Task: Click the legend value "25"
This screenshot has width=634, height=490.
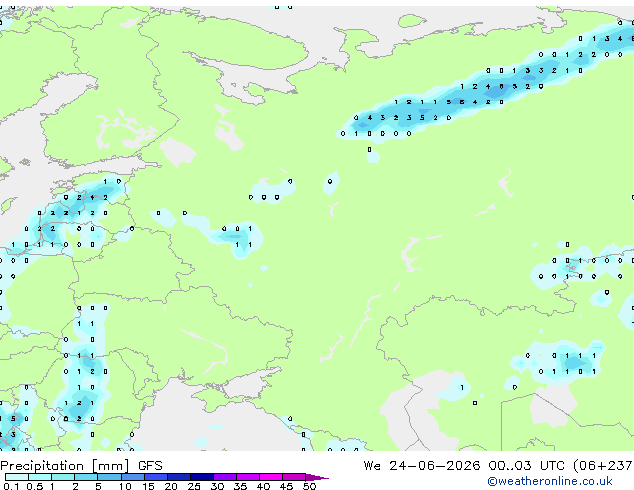Action: pyautogui.click(x=194, y=486)
